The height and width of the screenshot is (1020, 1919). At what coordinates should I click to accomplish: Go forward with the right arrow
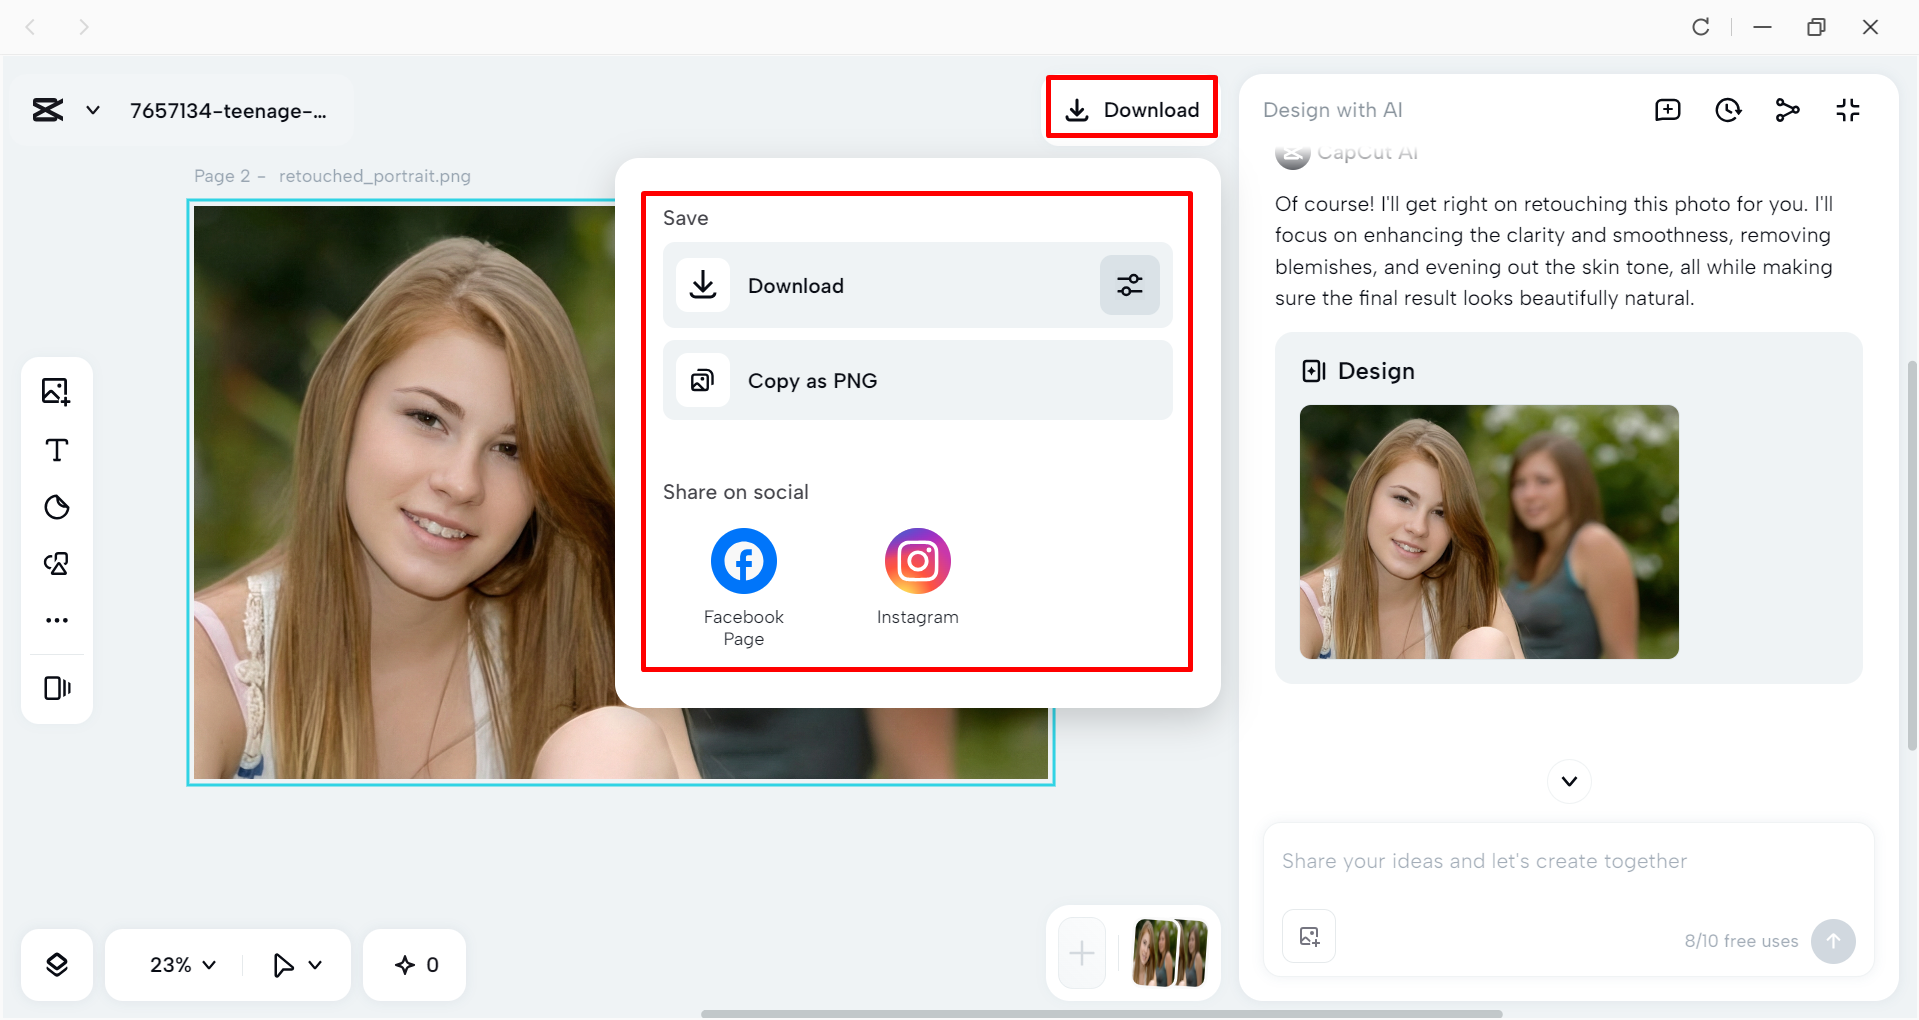[x=84, y=27]
